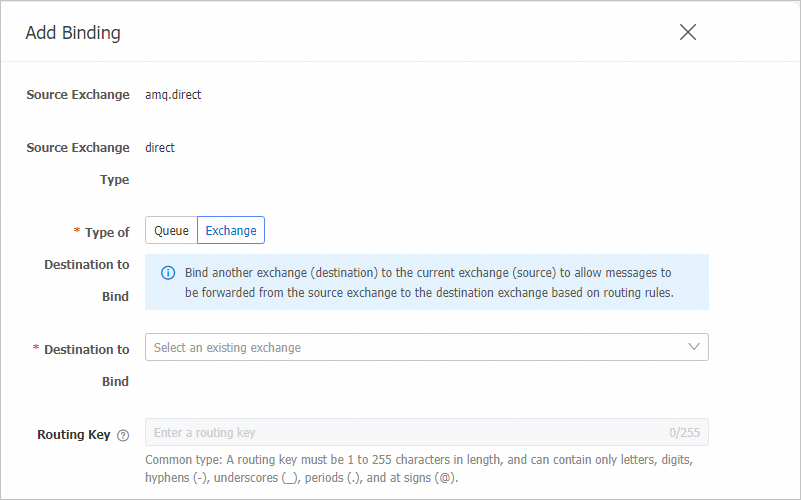Click the 0/255 character counter
The height and width of the screenshot is (500, 801).
pyautogui.click(x=684, y=433)
